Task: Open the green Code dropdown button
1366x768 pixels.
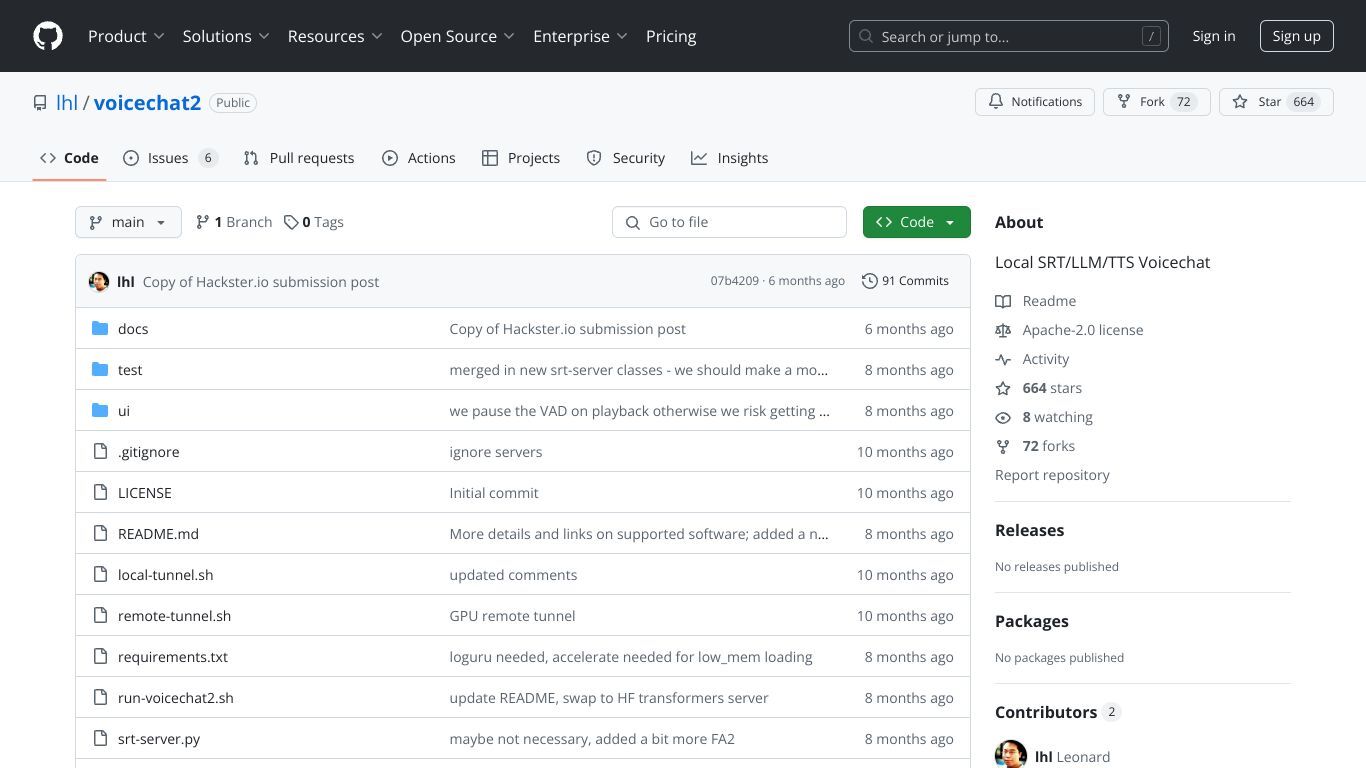Action: 917,222
